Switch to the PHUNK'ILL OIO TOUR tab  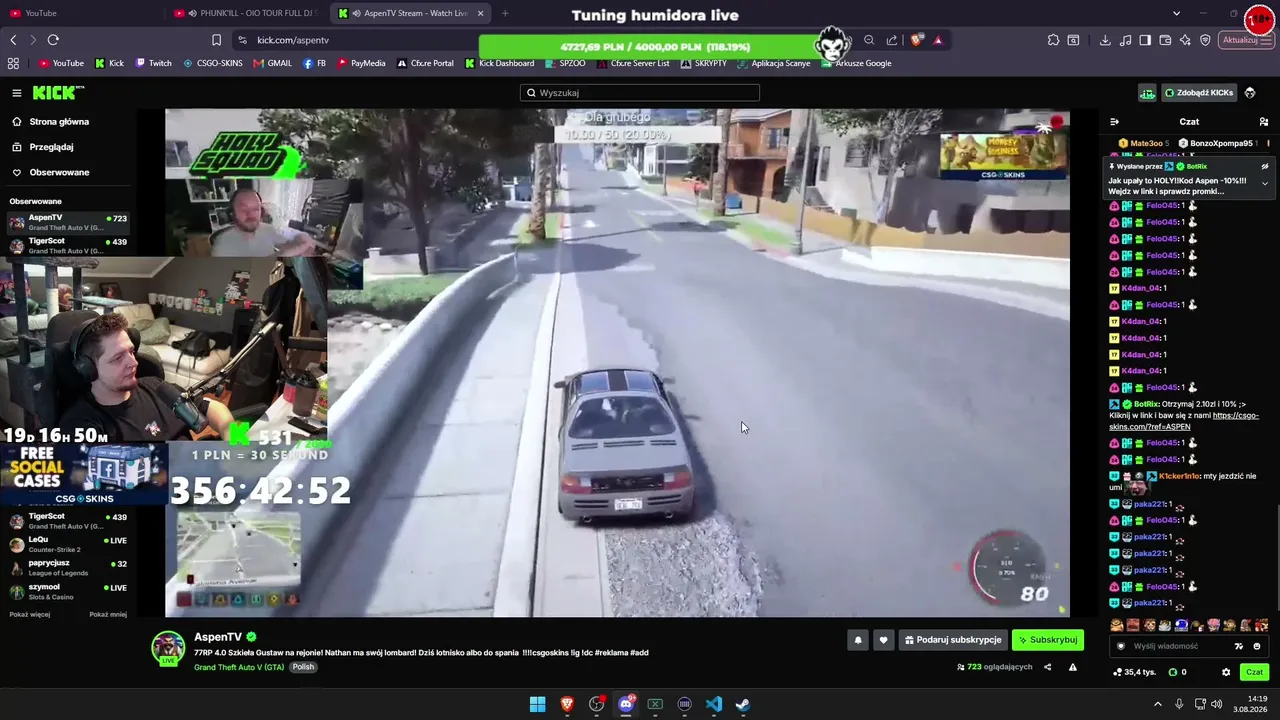pyautogui.click(x=248, y=13)
